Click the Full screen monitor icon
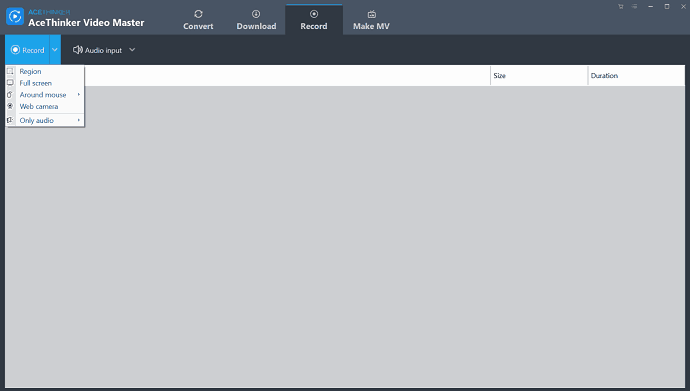 point(10,83)
